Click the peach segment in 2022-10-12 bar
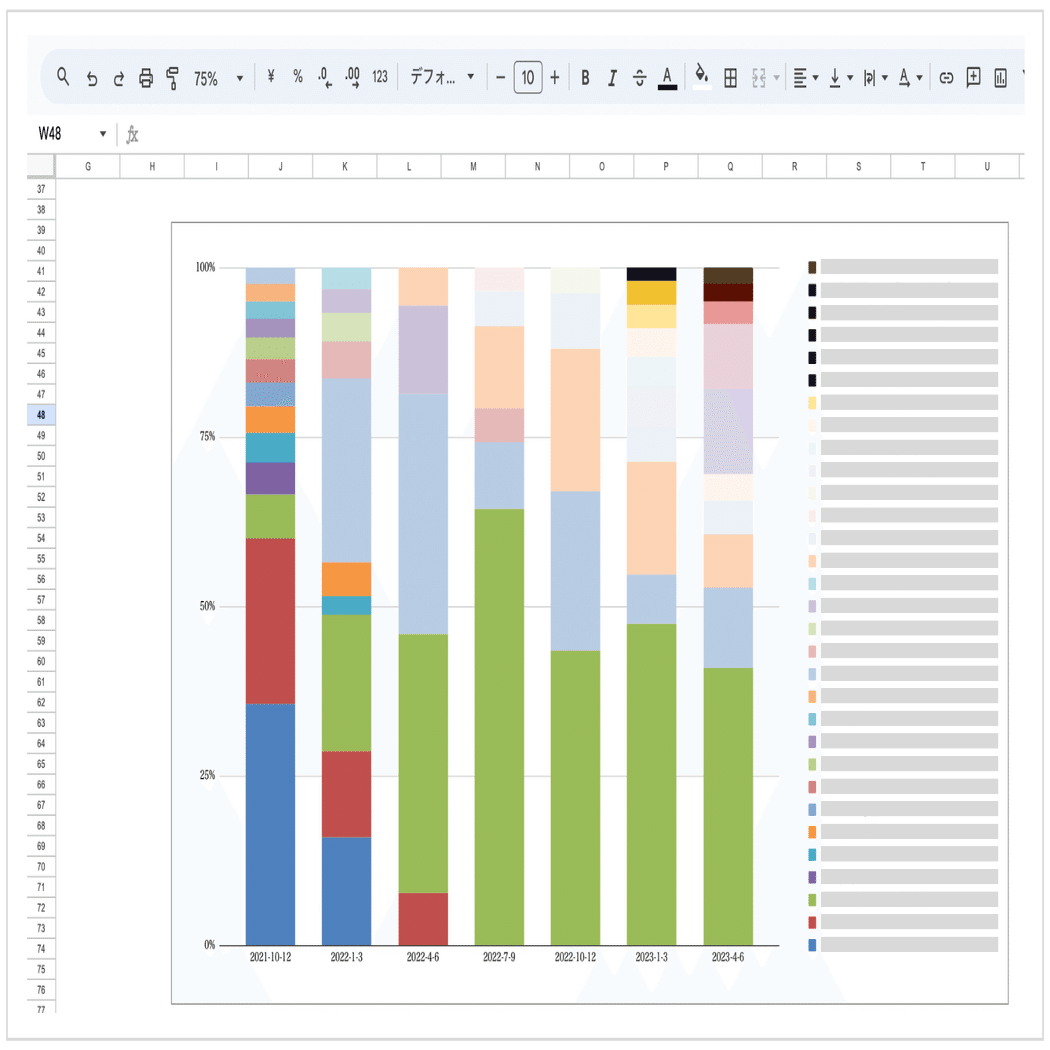The width and height of the screenshot is (1050, 1050). pyautogui.click(x=575, y=420)
